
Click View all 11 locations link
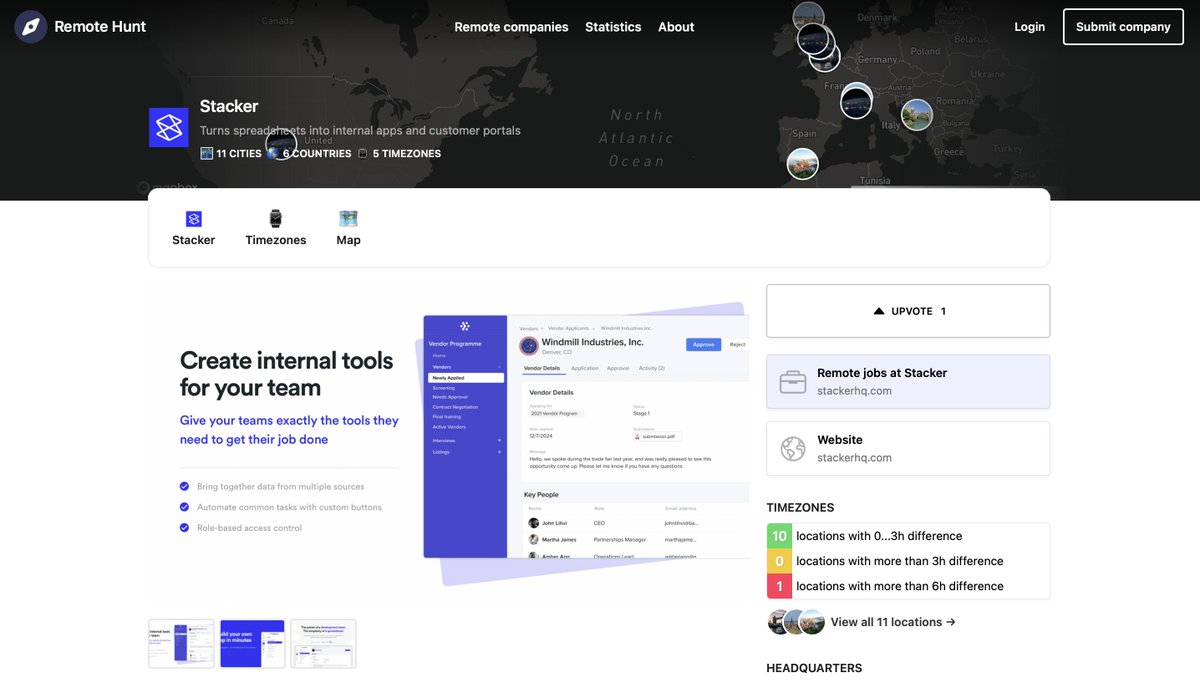(x=893, y=622)
